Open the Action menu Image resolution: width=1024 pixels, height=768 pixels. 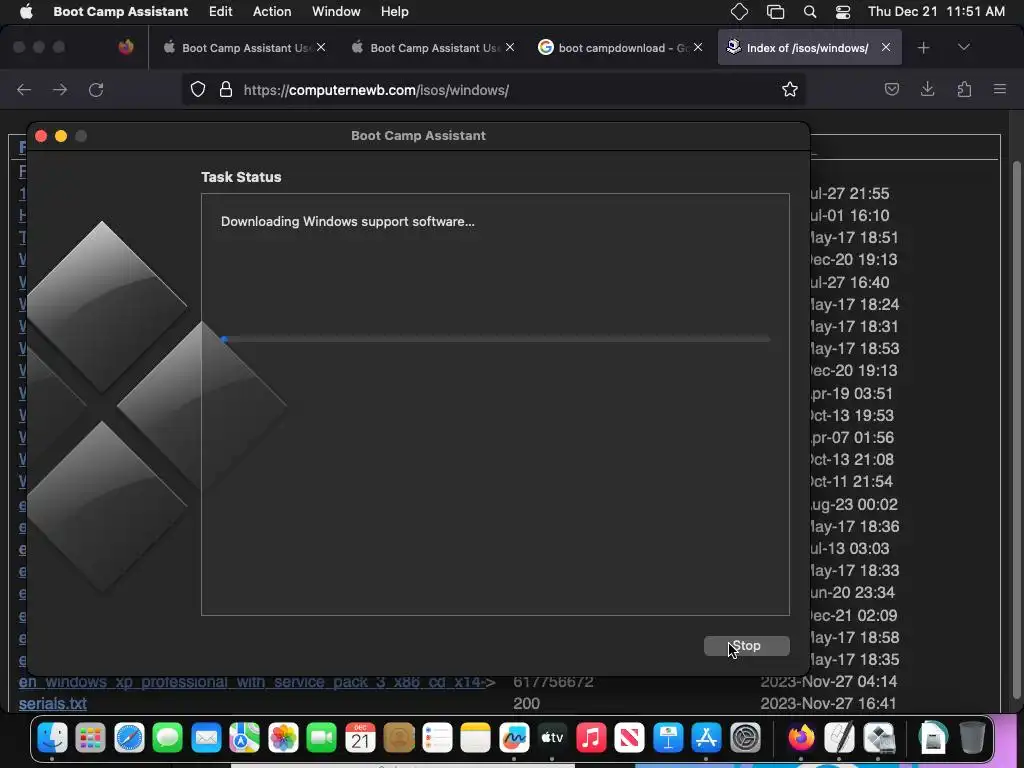tap(272, 11)
